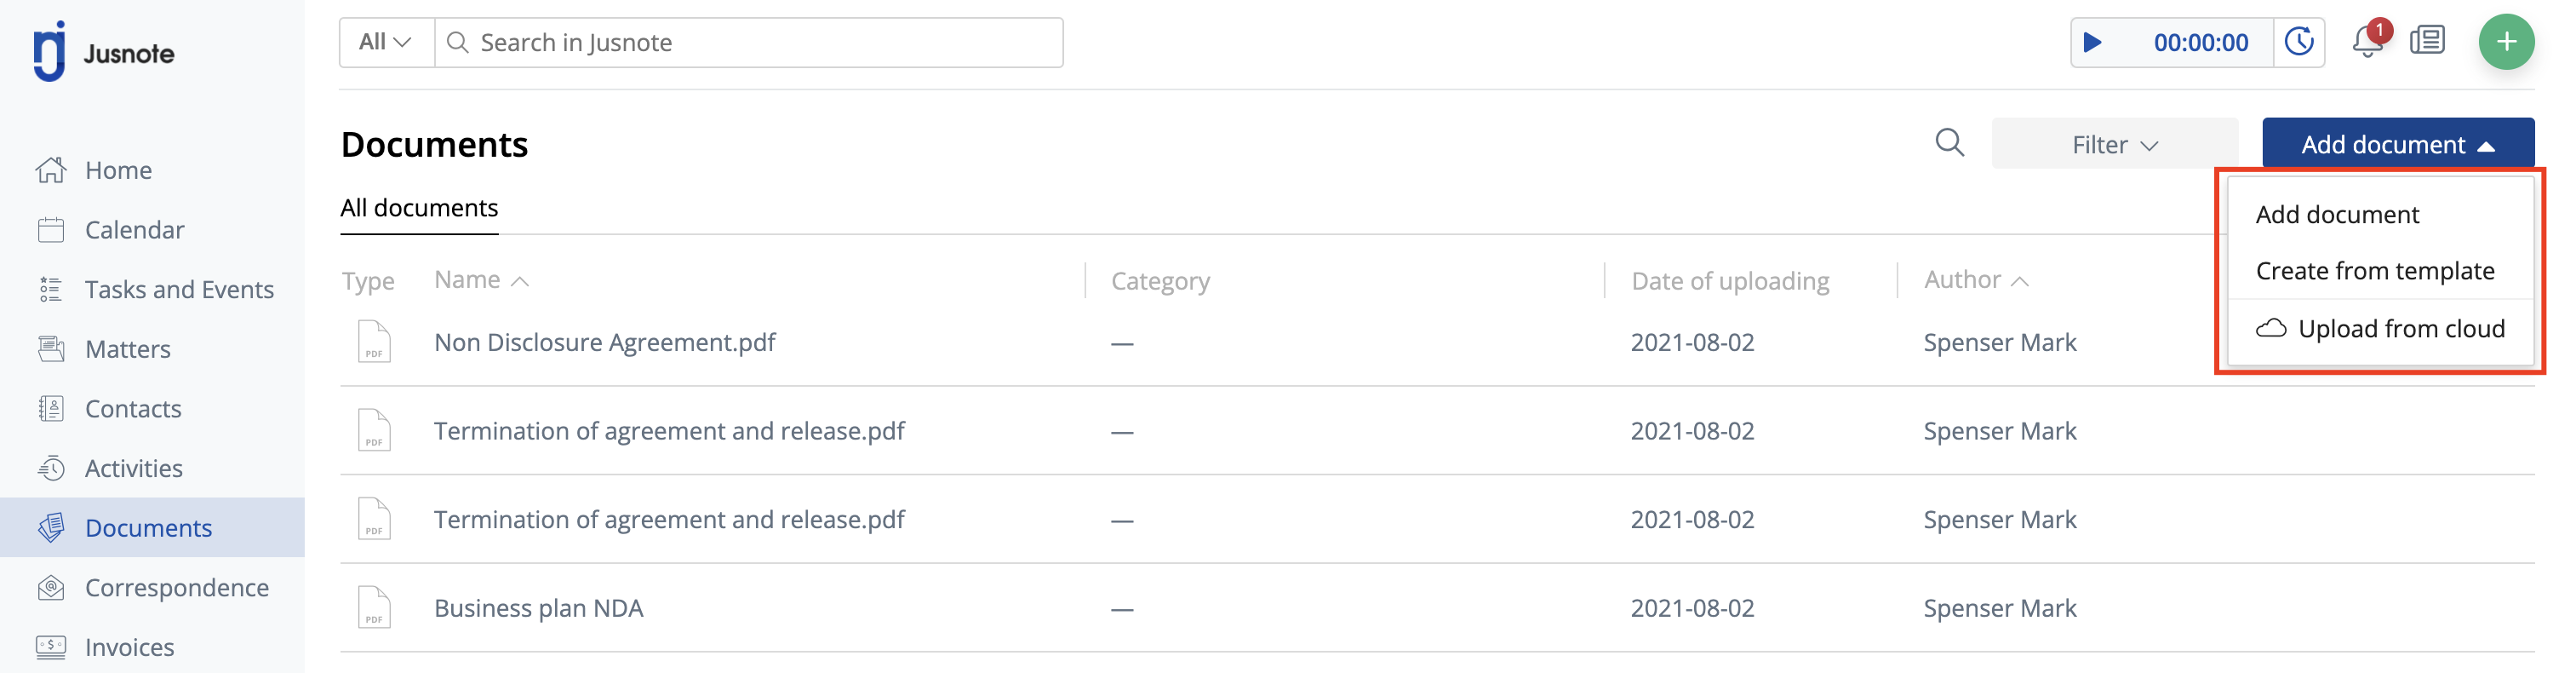Select Create from template in menu

pyautogui.click(x=2375, y=271)
